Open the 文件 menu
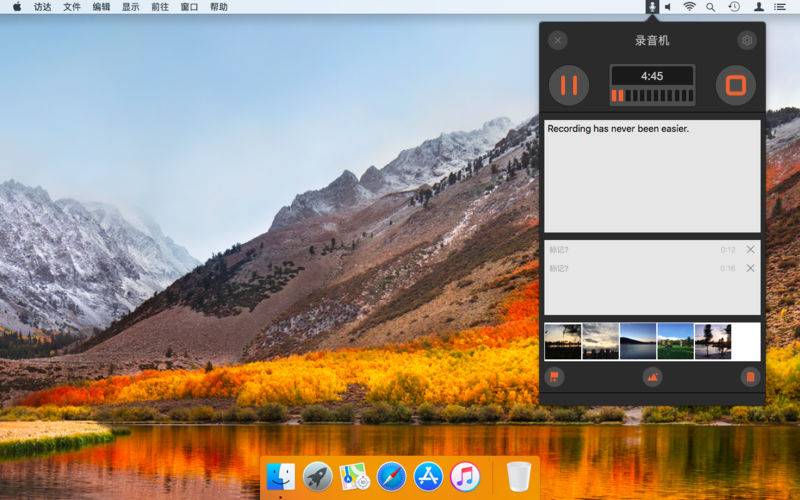Image resolution: width=800 pixels, height=500 pixels. pyautogui.click(x=72, y=7)
